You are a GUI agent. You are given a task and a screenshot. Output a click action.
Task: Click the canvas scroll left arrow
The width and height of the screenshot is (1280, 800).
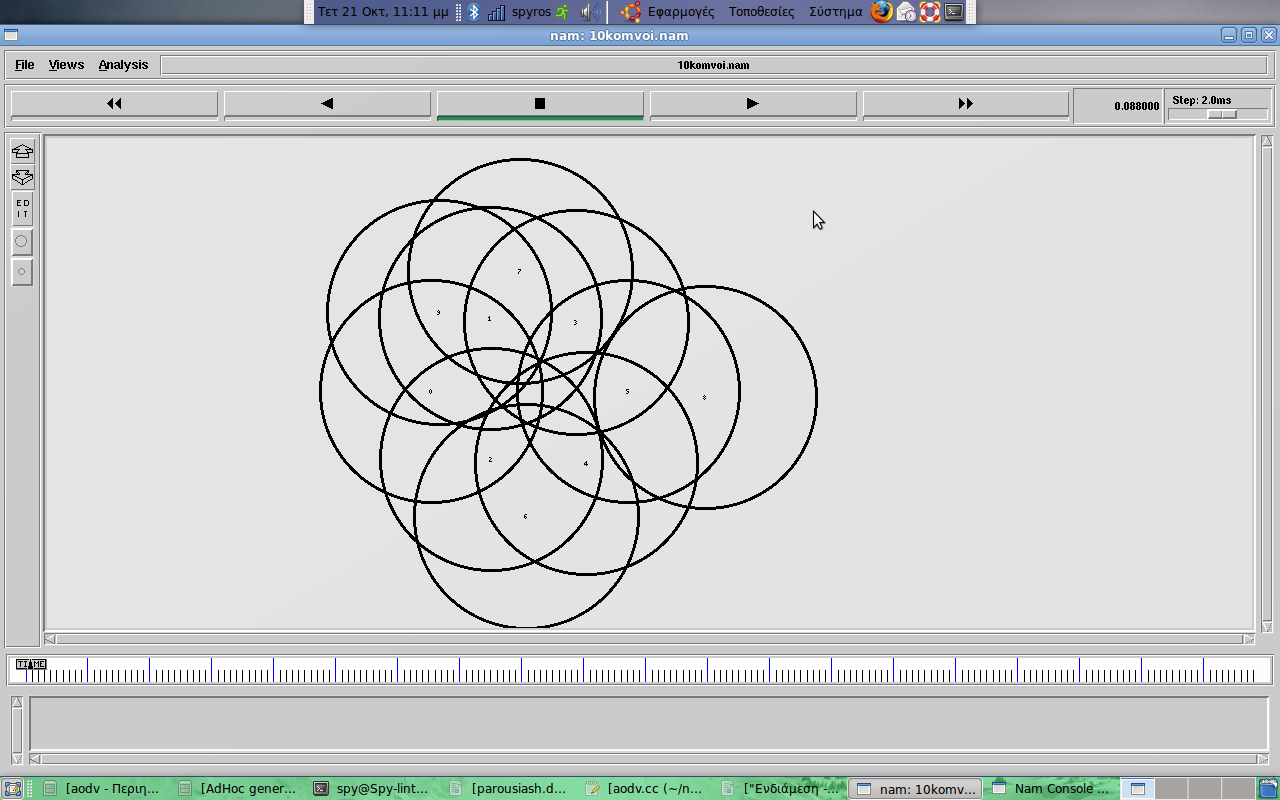pyautogui.click(x=51, y=639)
